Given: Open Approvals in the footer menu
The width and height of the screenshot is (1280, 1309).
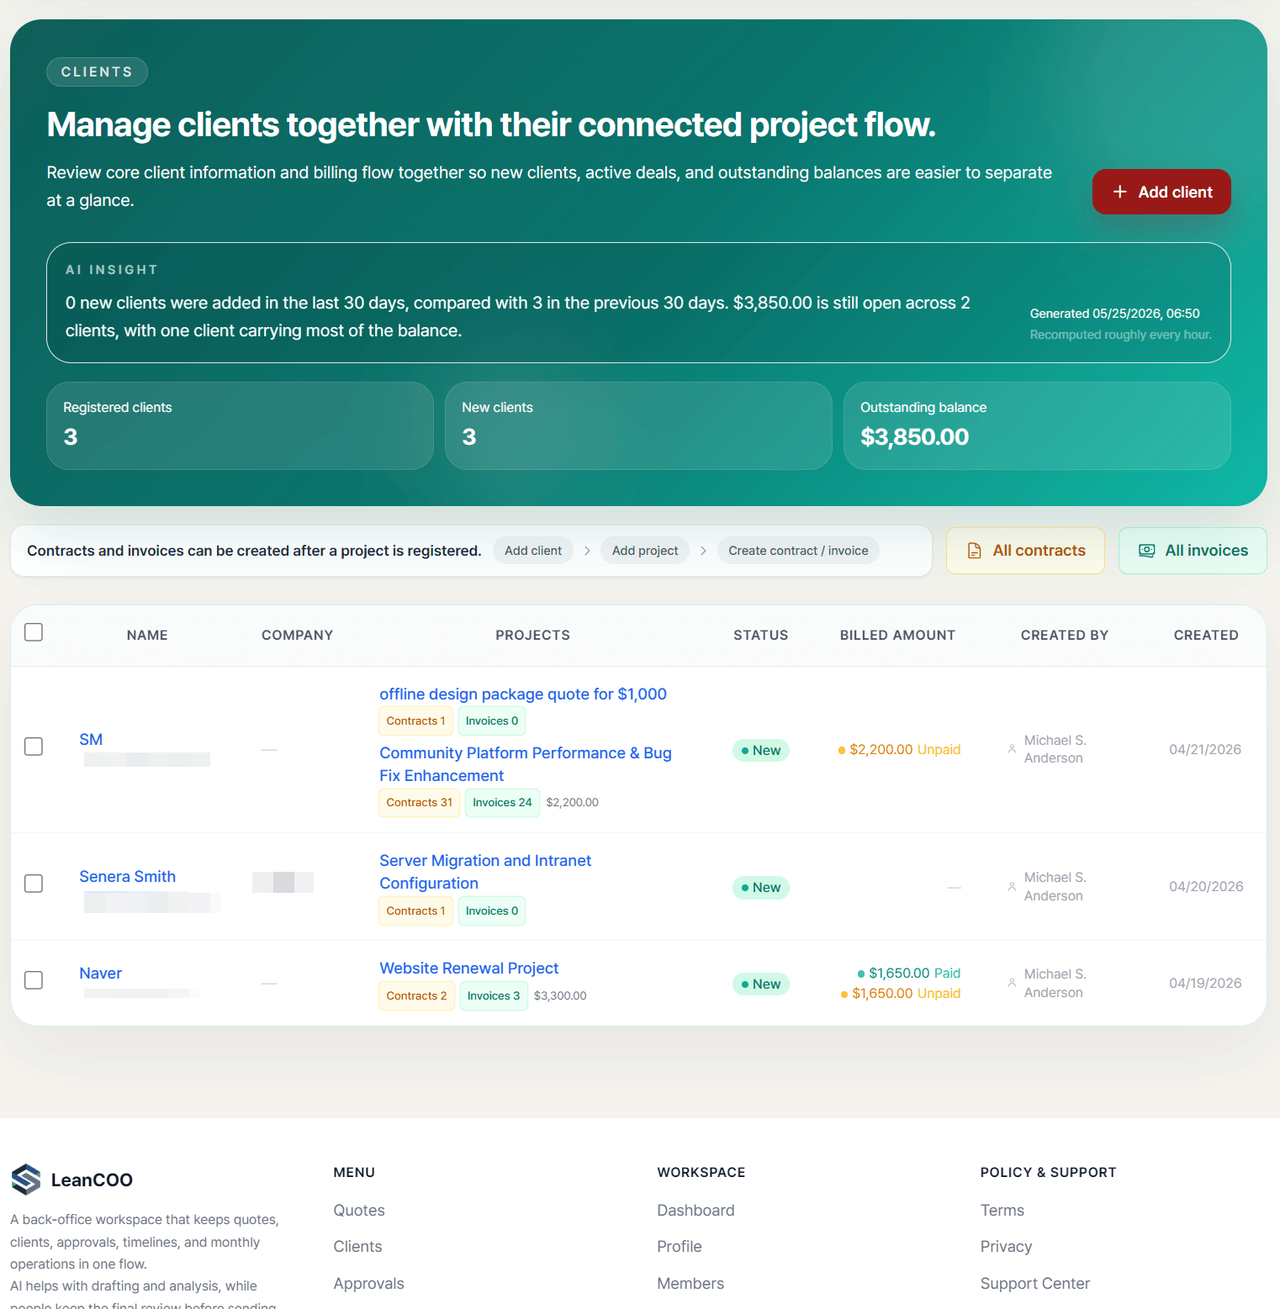Looking at the screenshot, I should 369,1283.
